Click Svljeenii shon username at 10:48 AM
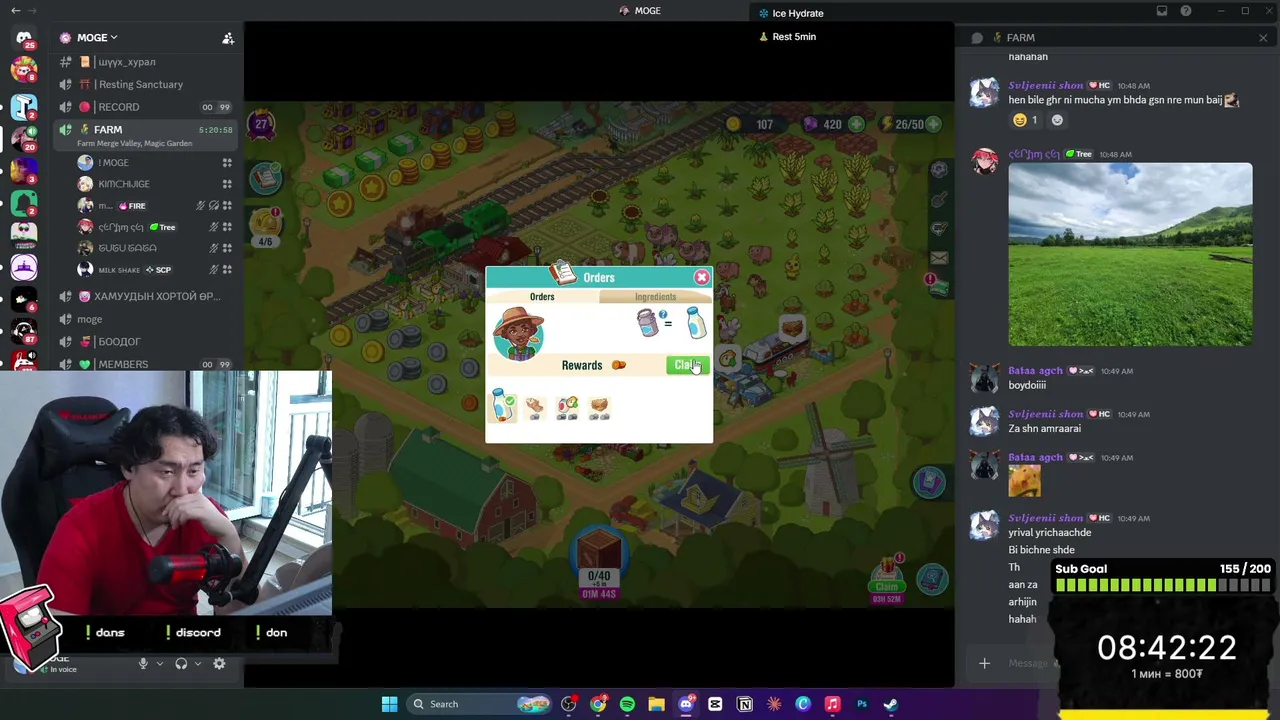Viewport: 1280px width, 720px height. 1046,86
